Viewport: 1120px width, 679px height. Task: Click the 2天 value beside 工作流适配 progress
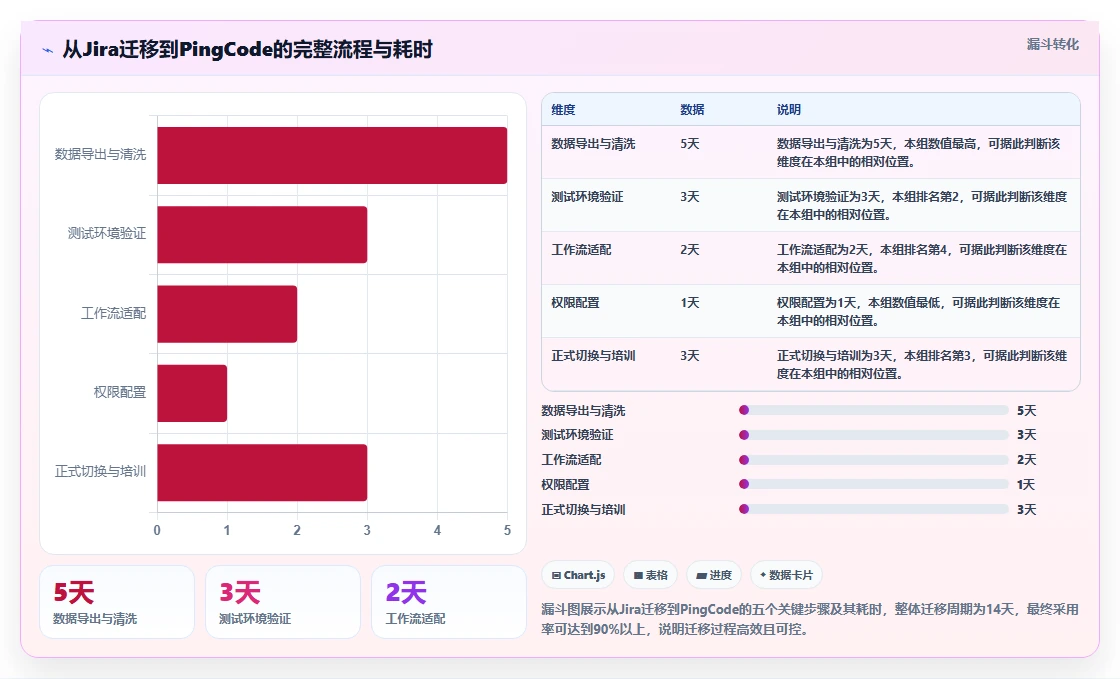[x=1026, y=460]
